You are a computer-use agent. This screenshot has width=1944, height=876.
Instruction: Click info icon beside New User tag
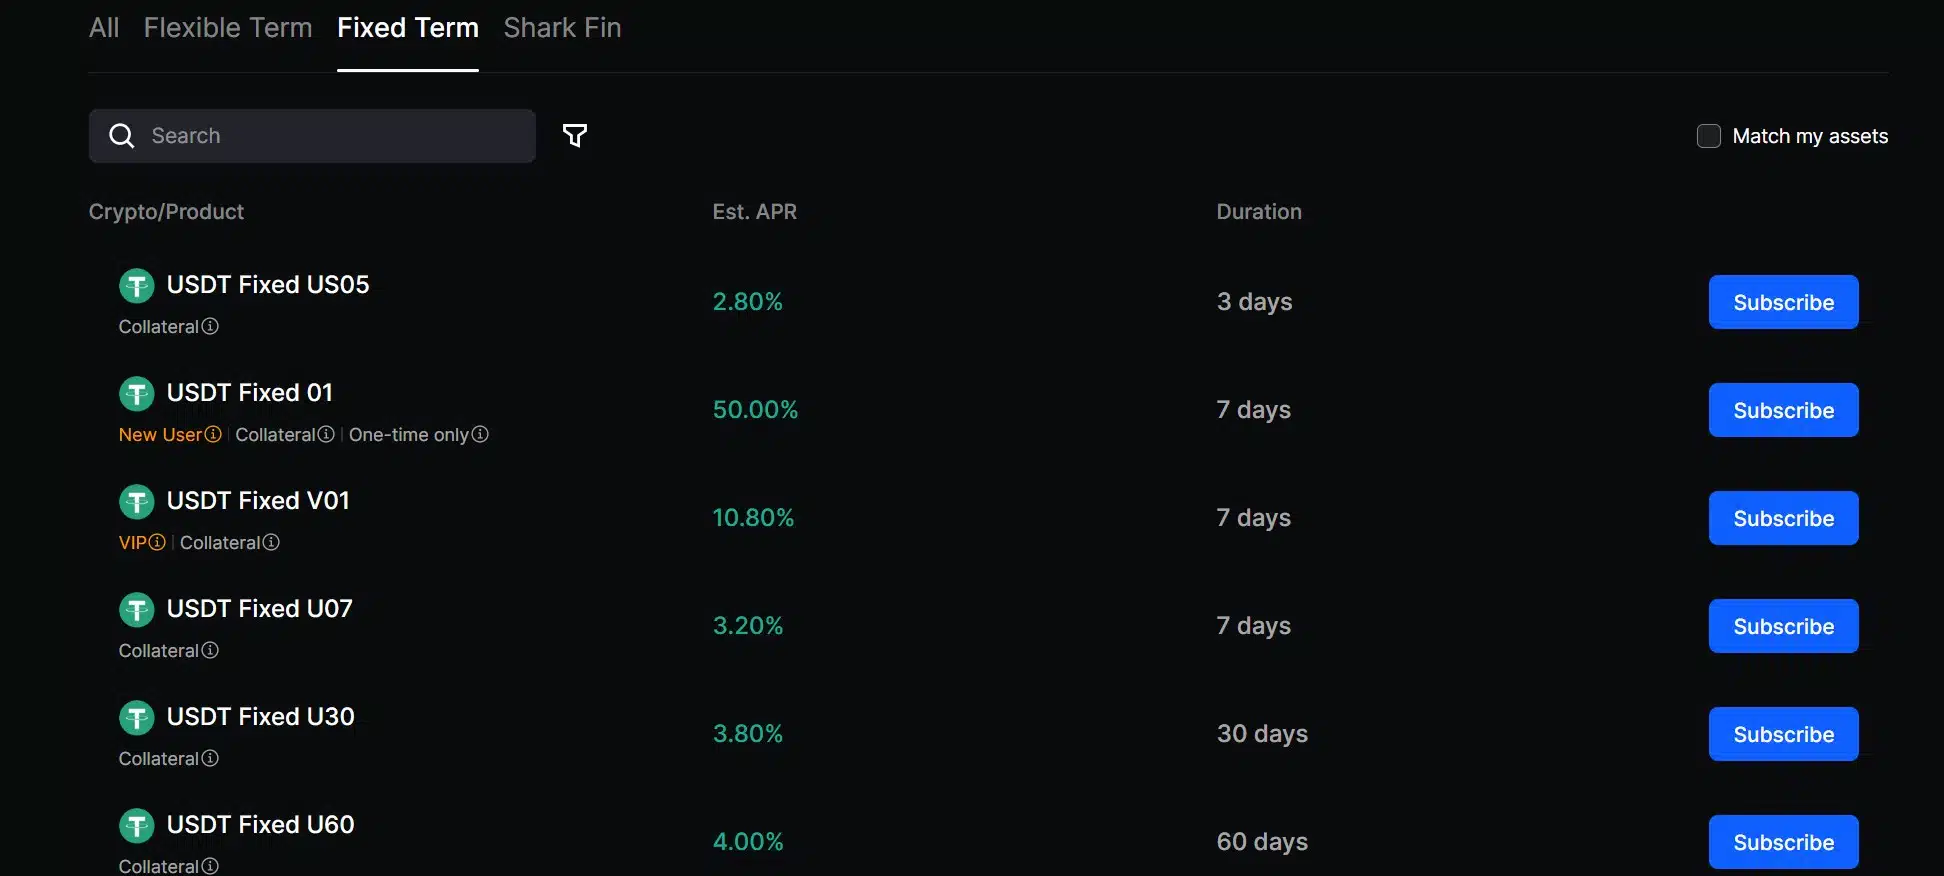tap(213, 434)
